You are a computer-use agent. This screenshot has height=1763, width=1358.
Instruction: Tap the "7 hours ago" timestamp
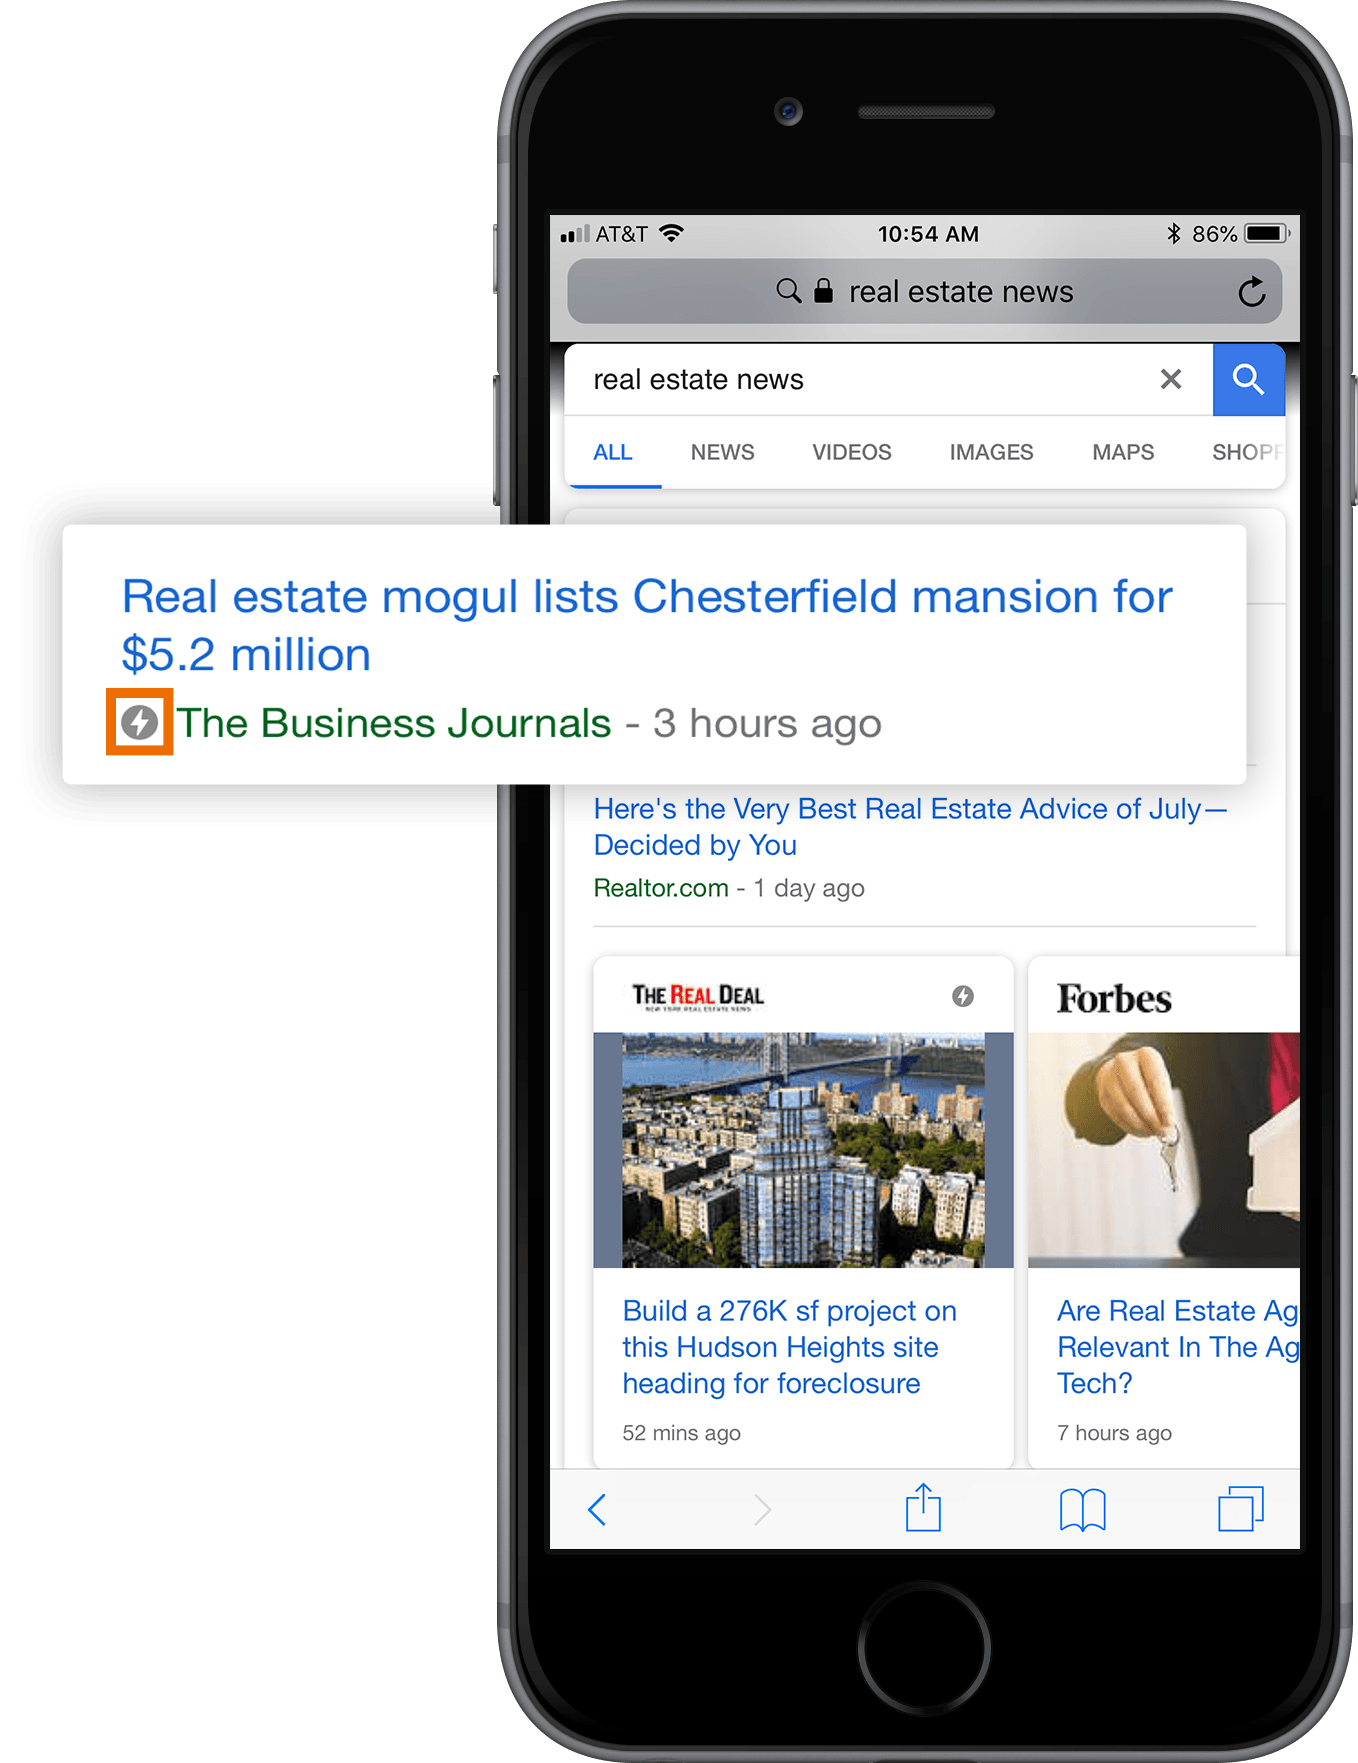[x=1114, y=1433]
